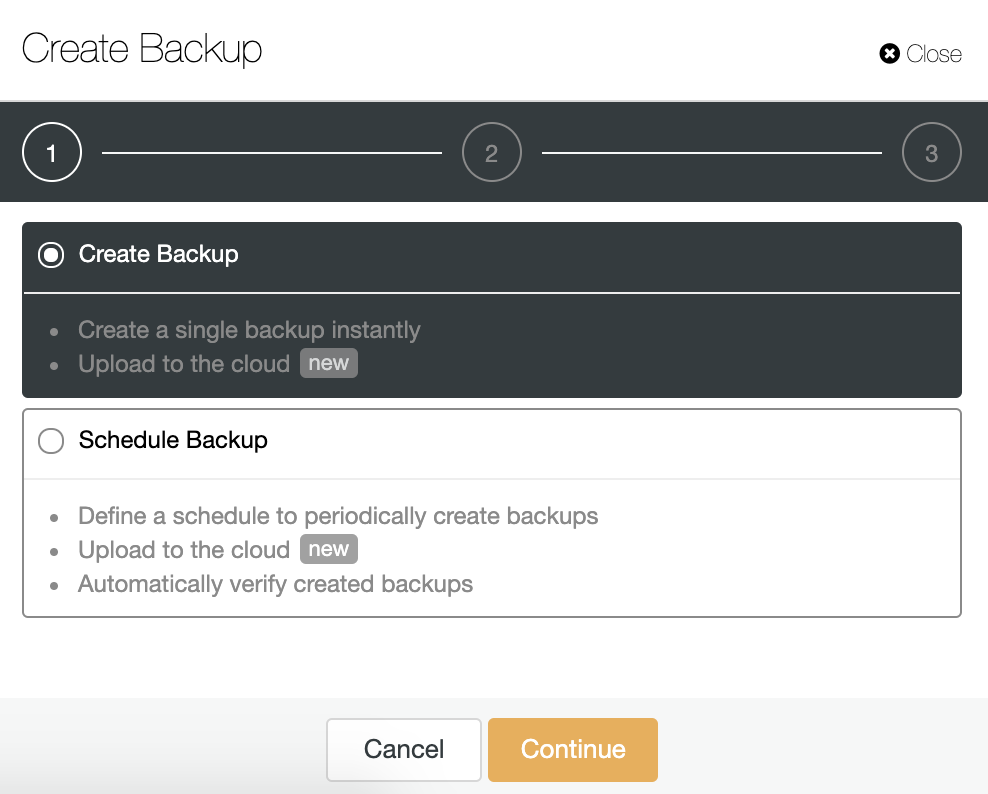Go to wizard step 1 circle
Screen dimensions: 988x794
tap(52, 152)
